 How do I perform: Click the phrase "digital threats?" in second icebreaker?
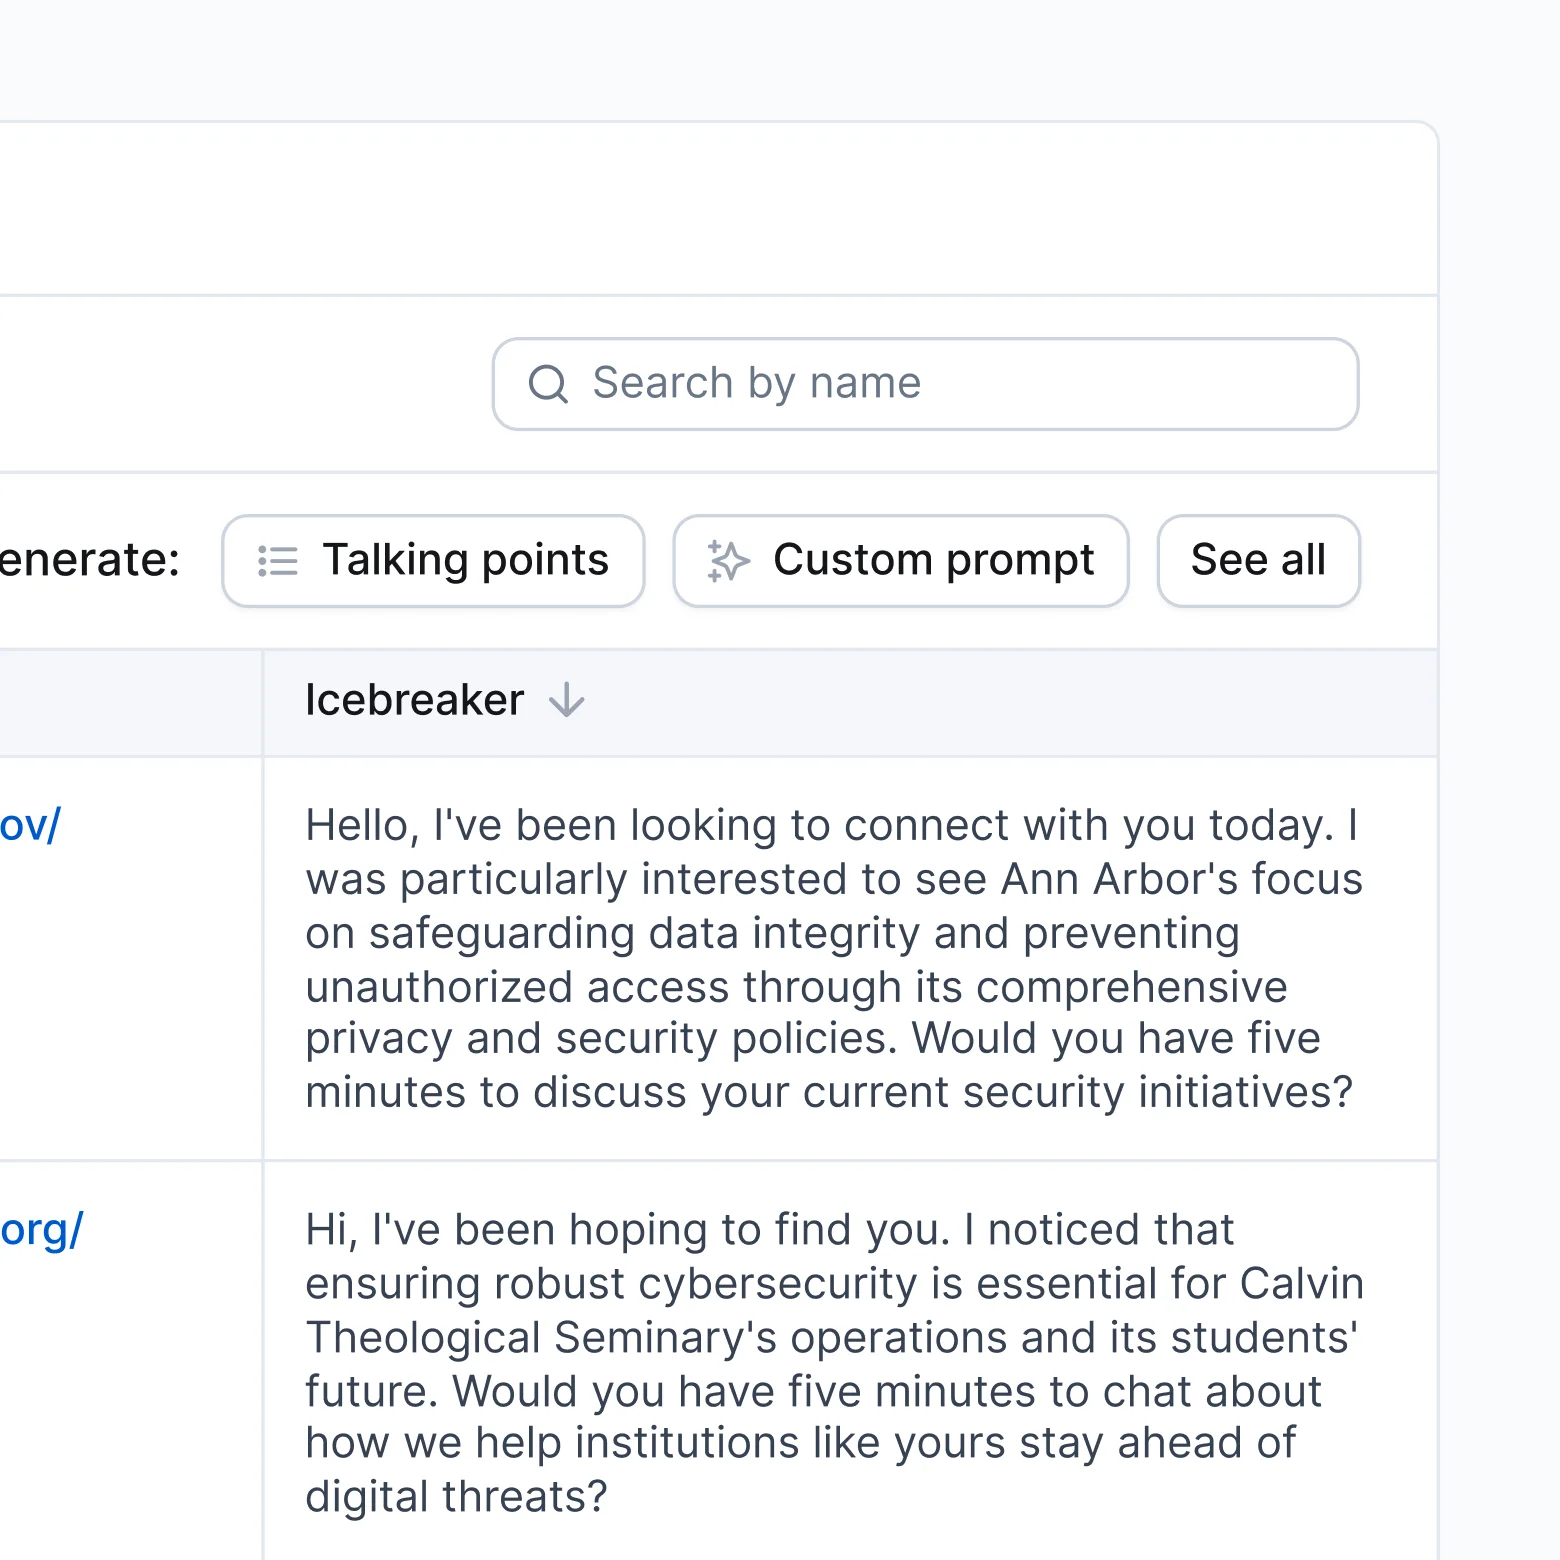coord(456,1497)
